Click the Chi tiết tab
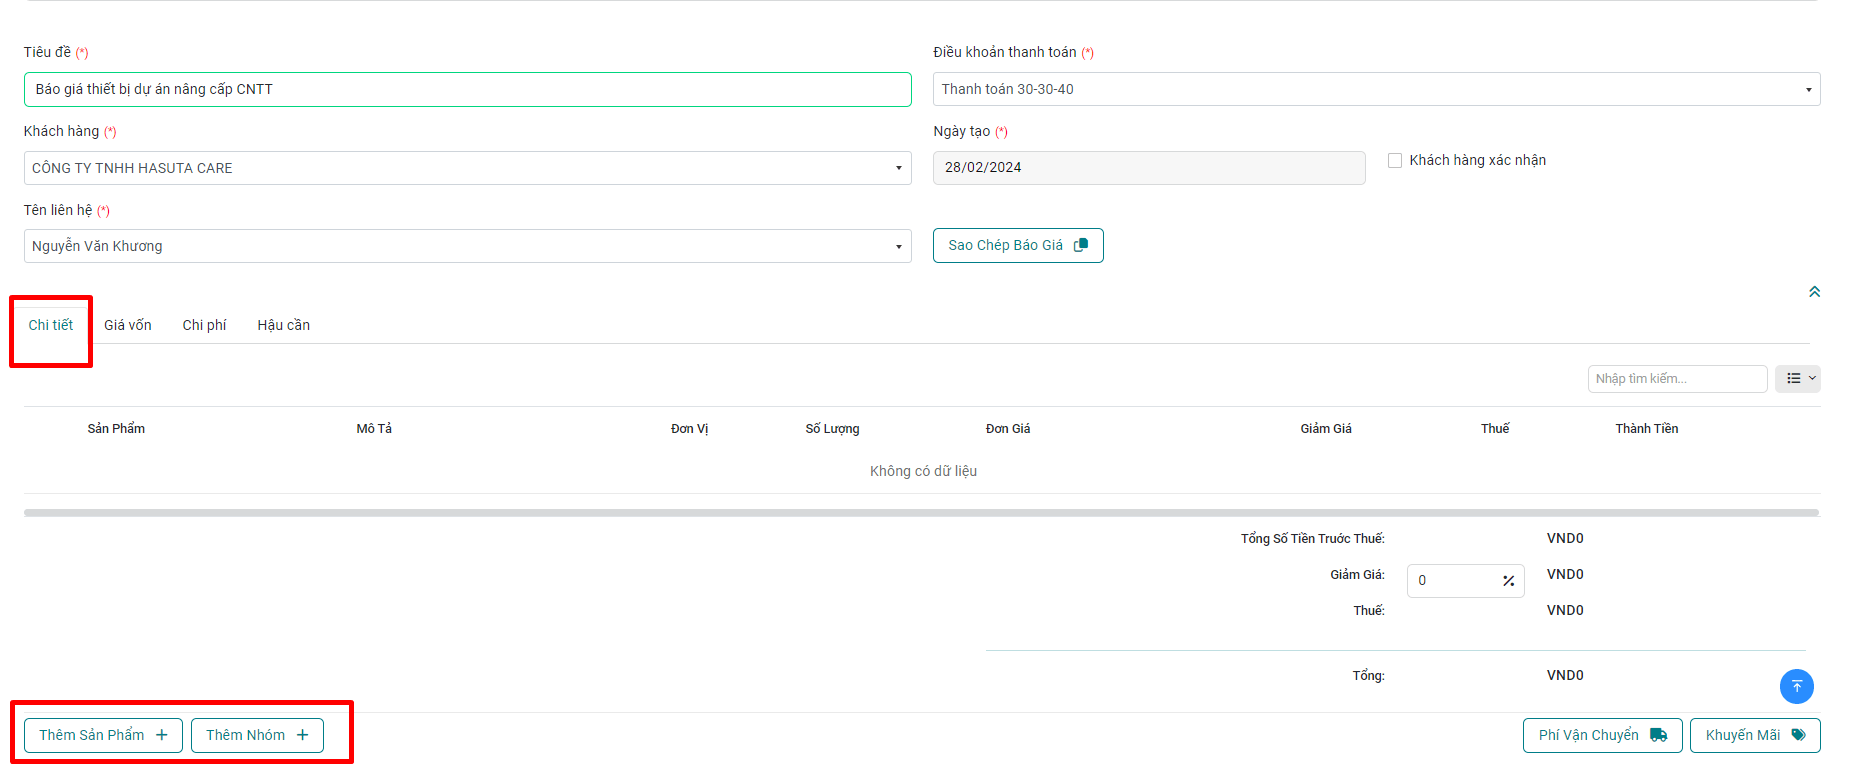Screen dimensions: 1849x770 coord(51,325)
